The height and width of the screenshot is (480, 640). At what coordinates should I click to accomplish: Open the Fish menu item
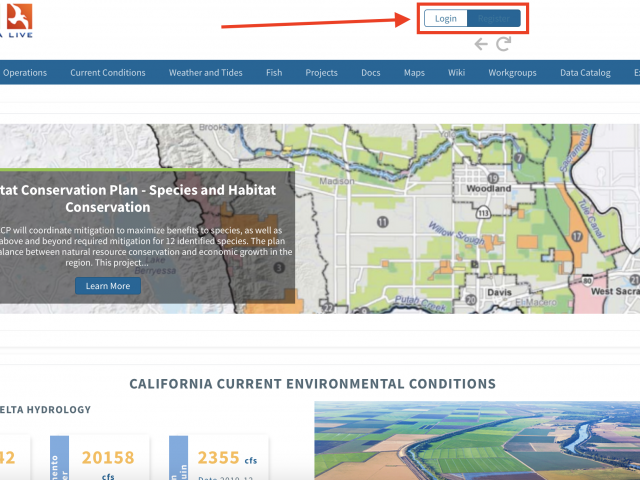274,73
